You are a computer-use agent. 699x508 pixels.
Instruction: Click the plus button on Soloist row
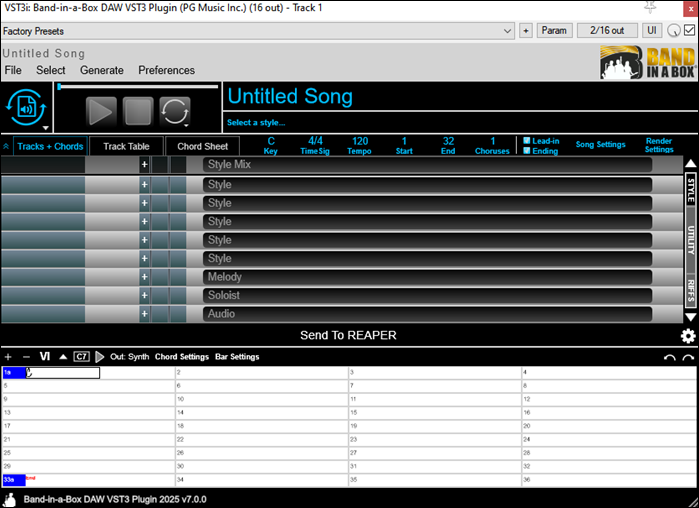(144, 295)
